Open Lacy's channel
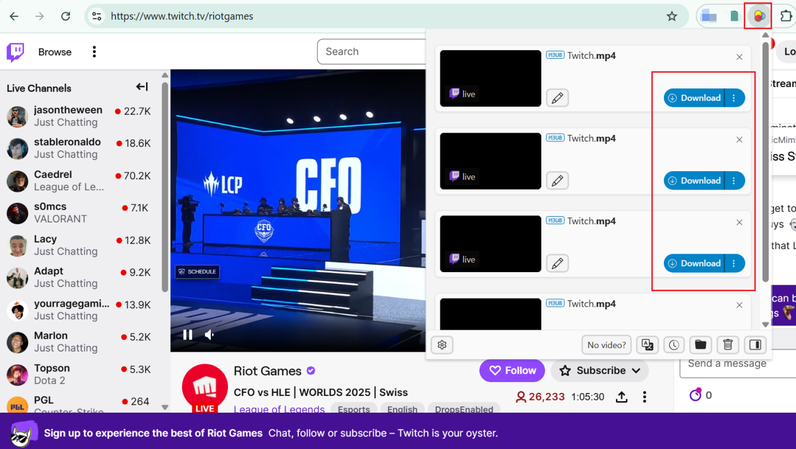The width and height of the screenshot is (796, 449). pyautogui.click(x=80, y=245)
